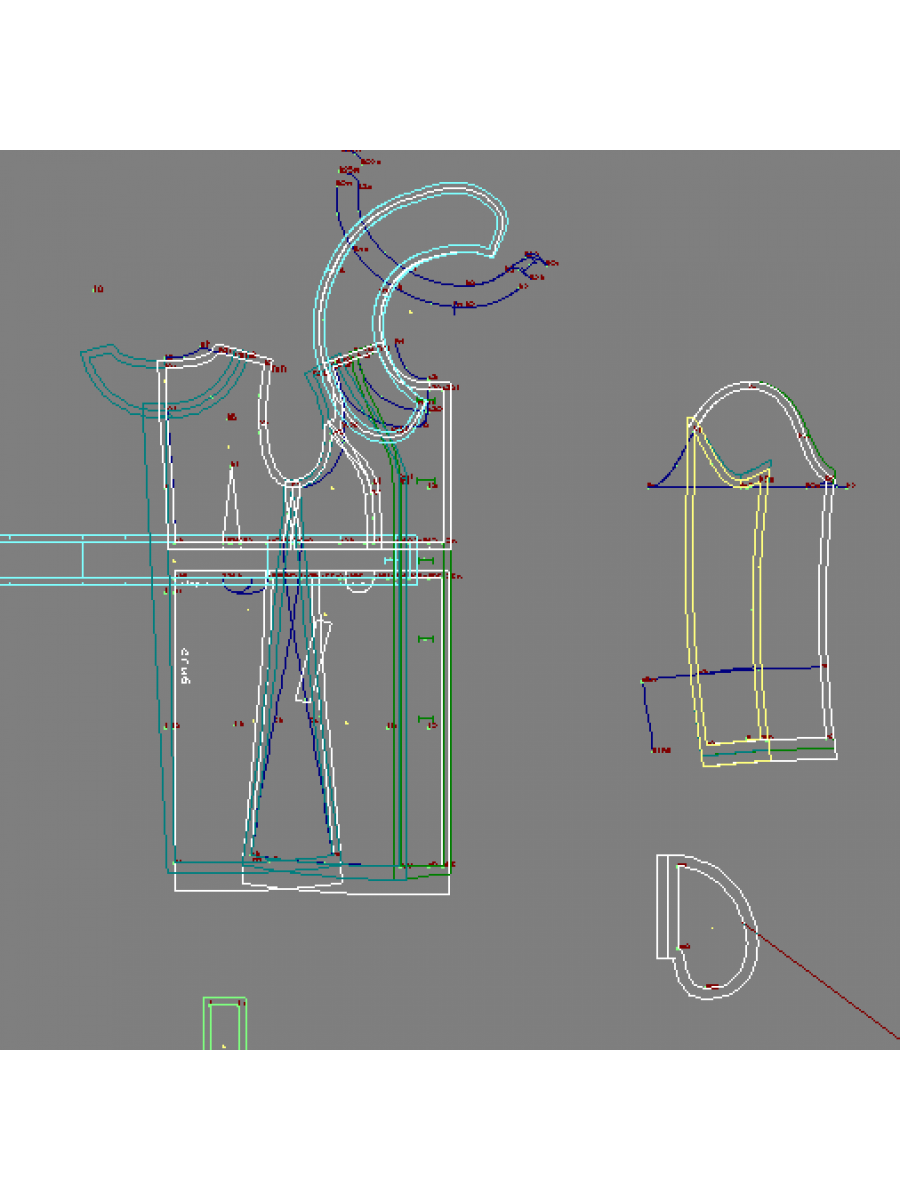Click the topmost green I-shaped button marker
This screenshot has height=1200, width=900.
pyautogui.click(x=426, y=483)
